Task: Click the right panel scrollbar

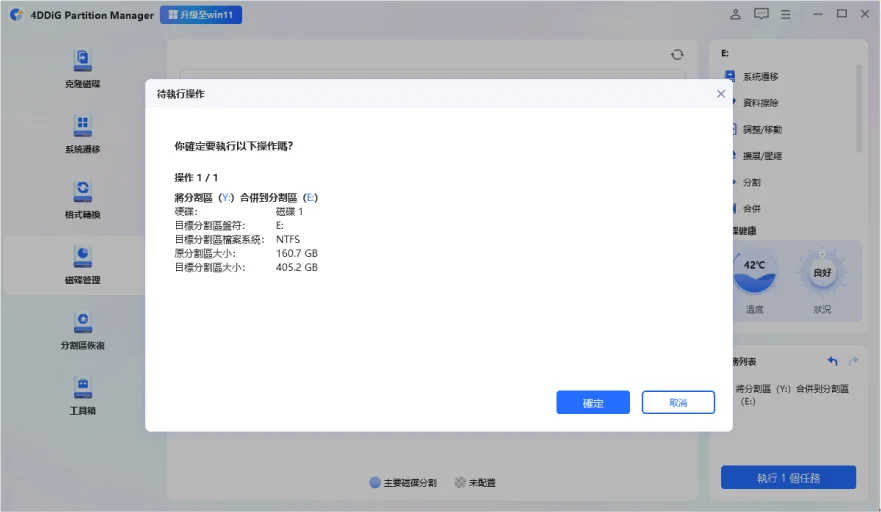Action: (859, 108)
